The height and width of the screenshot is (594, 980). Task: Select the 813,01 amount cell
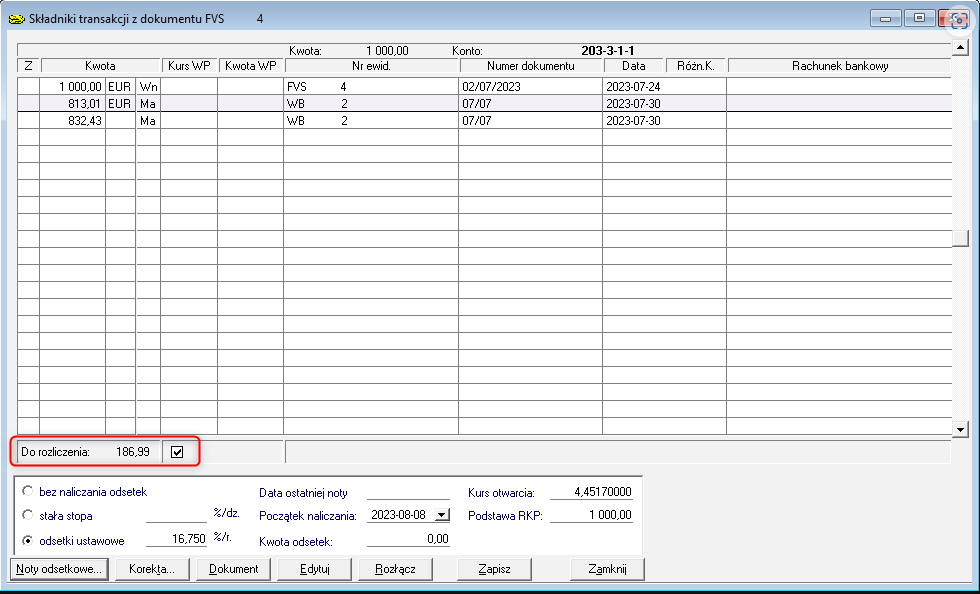[x=72, y=104]
